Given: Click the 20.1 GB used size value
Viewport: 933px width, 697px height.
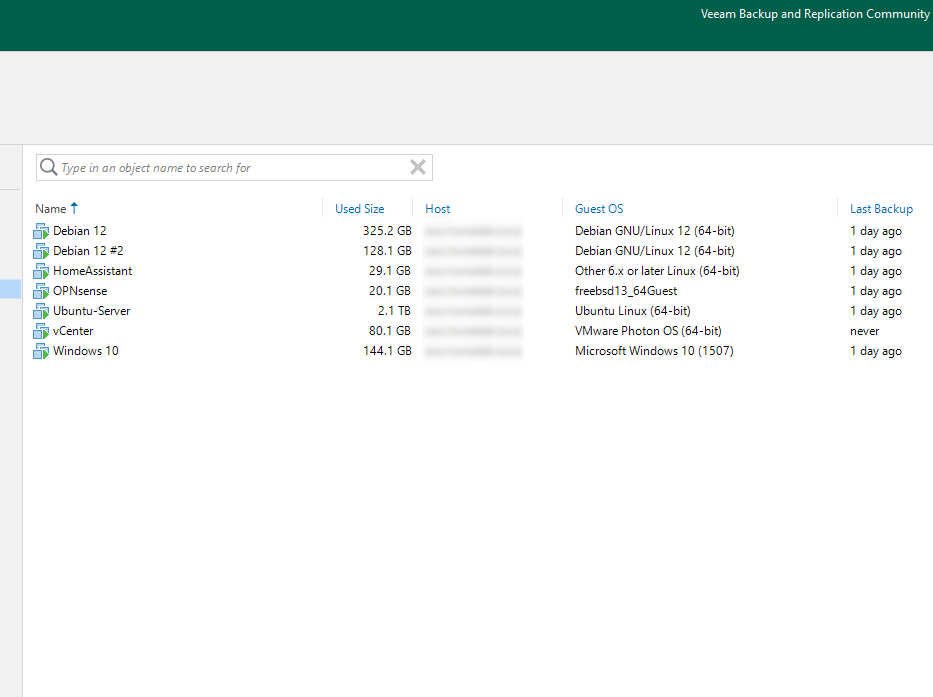Looking at the screenshot, I should click(x=390, y=291).
